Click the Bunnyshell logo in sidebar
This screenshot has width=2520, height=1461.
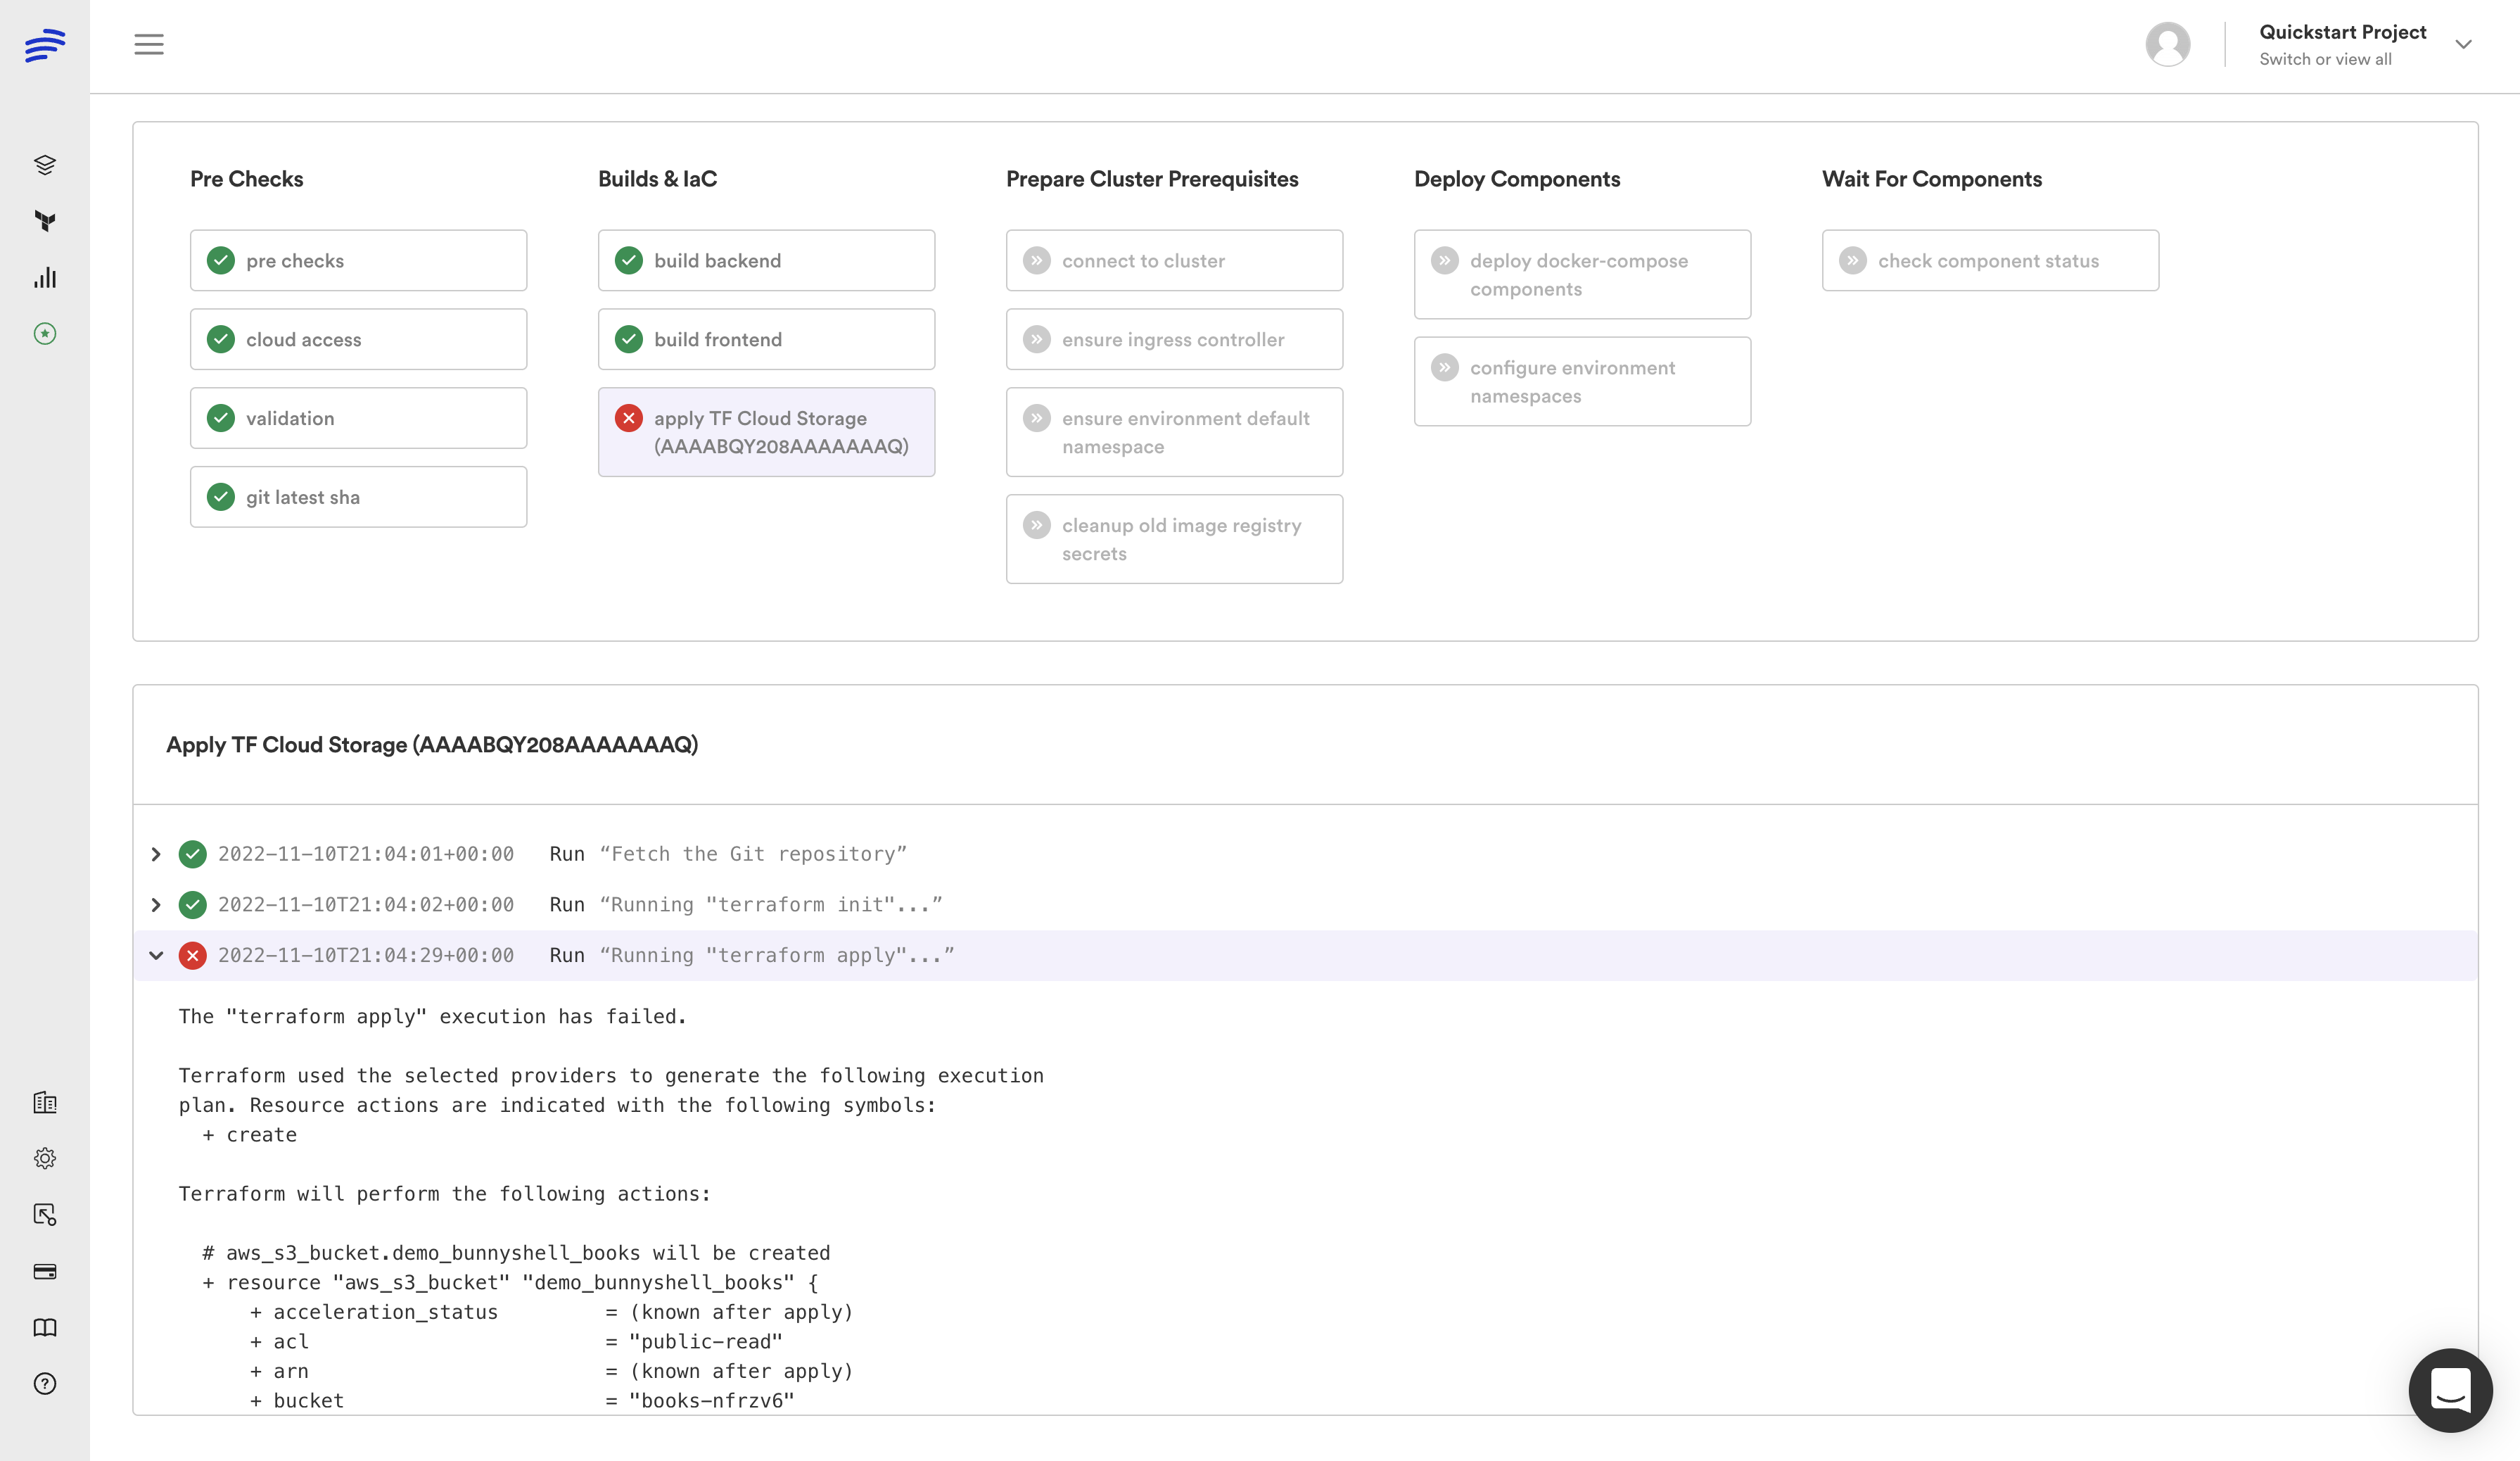pos(45,45)
